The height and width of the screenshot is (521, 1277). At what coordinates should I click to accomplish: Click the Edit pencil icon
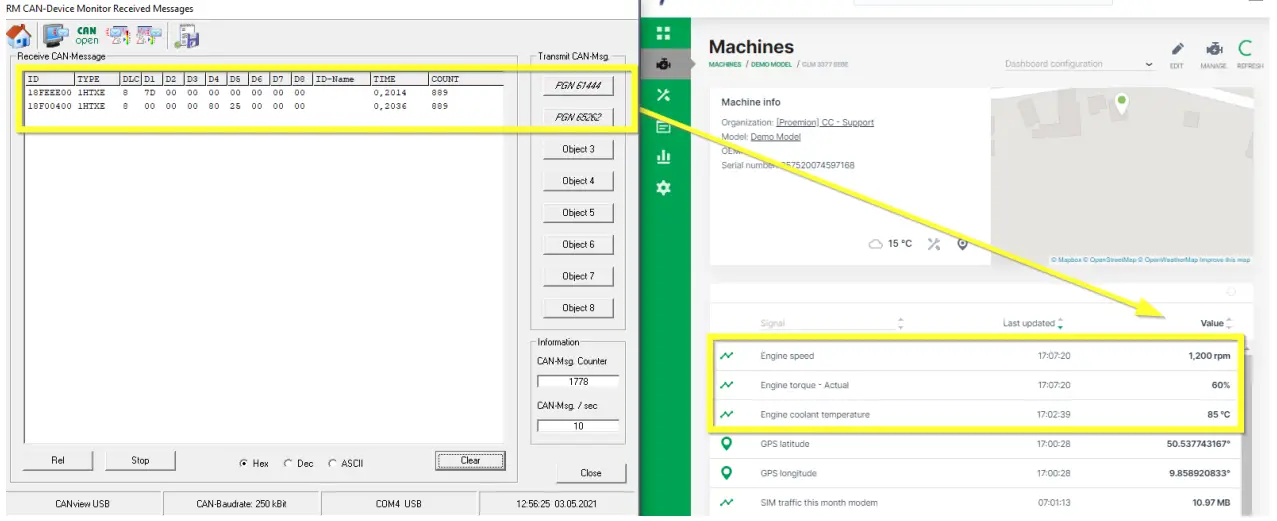click(x=1177, y=49)
